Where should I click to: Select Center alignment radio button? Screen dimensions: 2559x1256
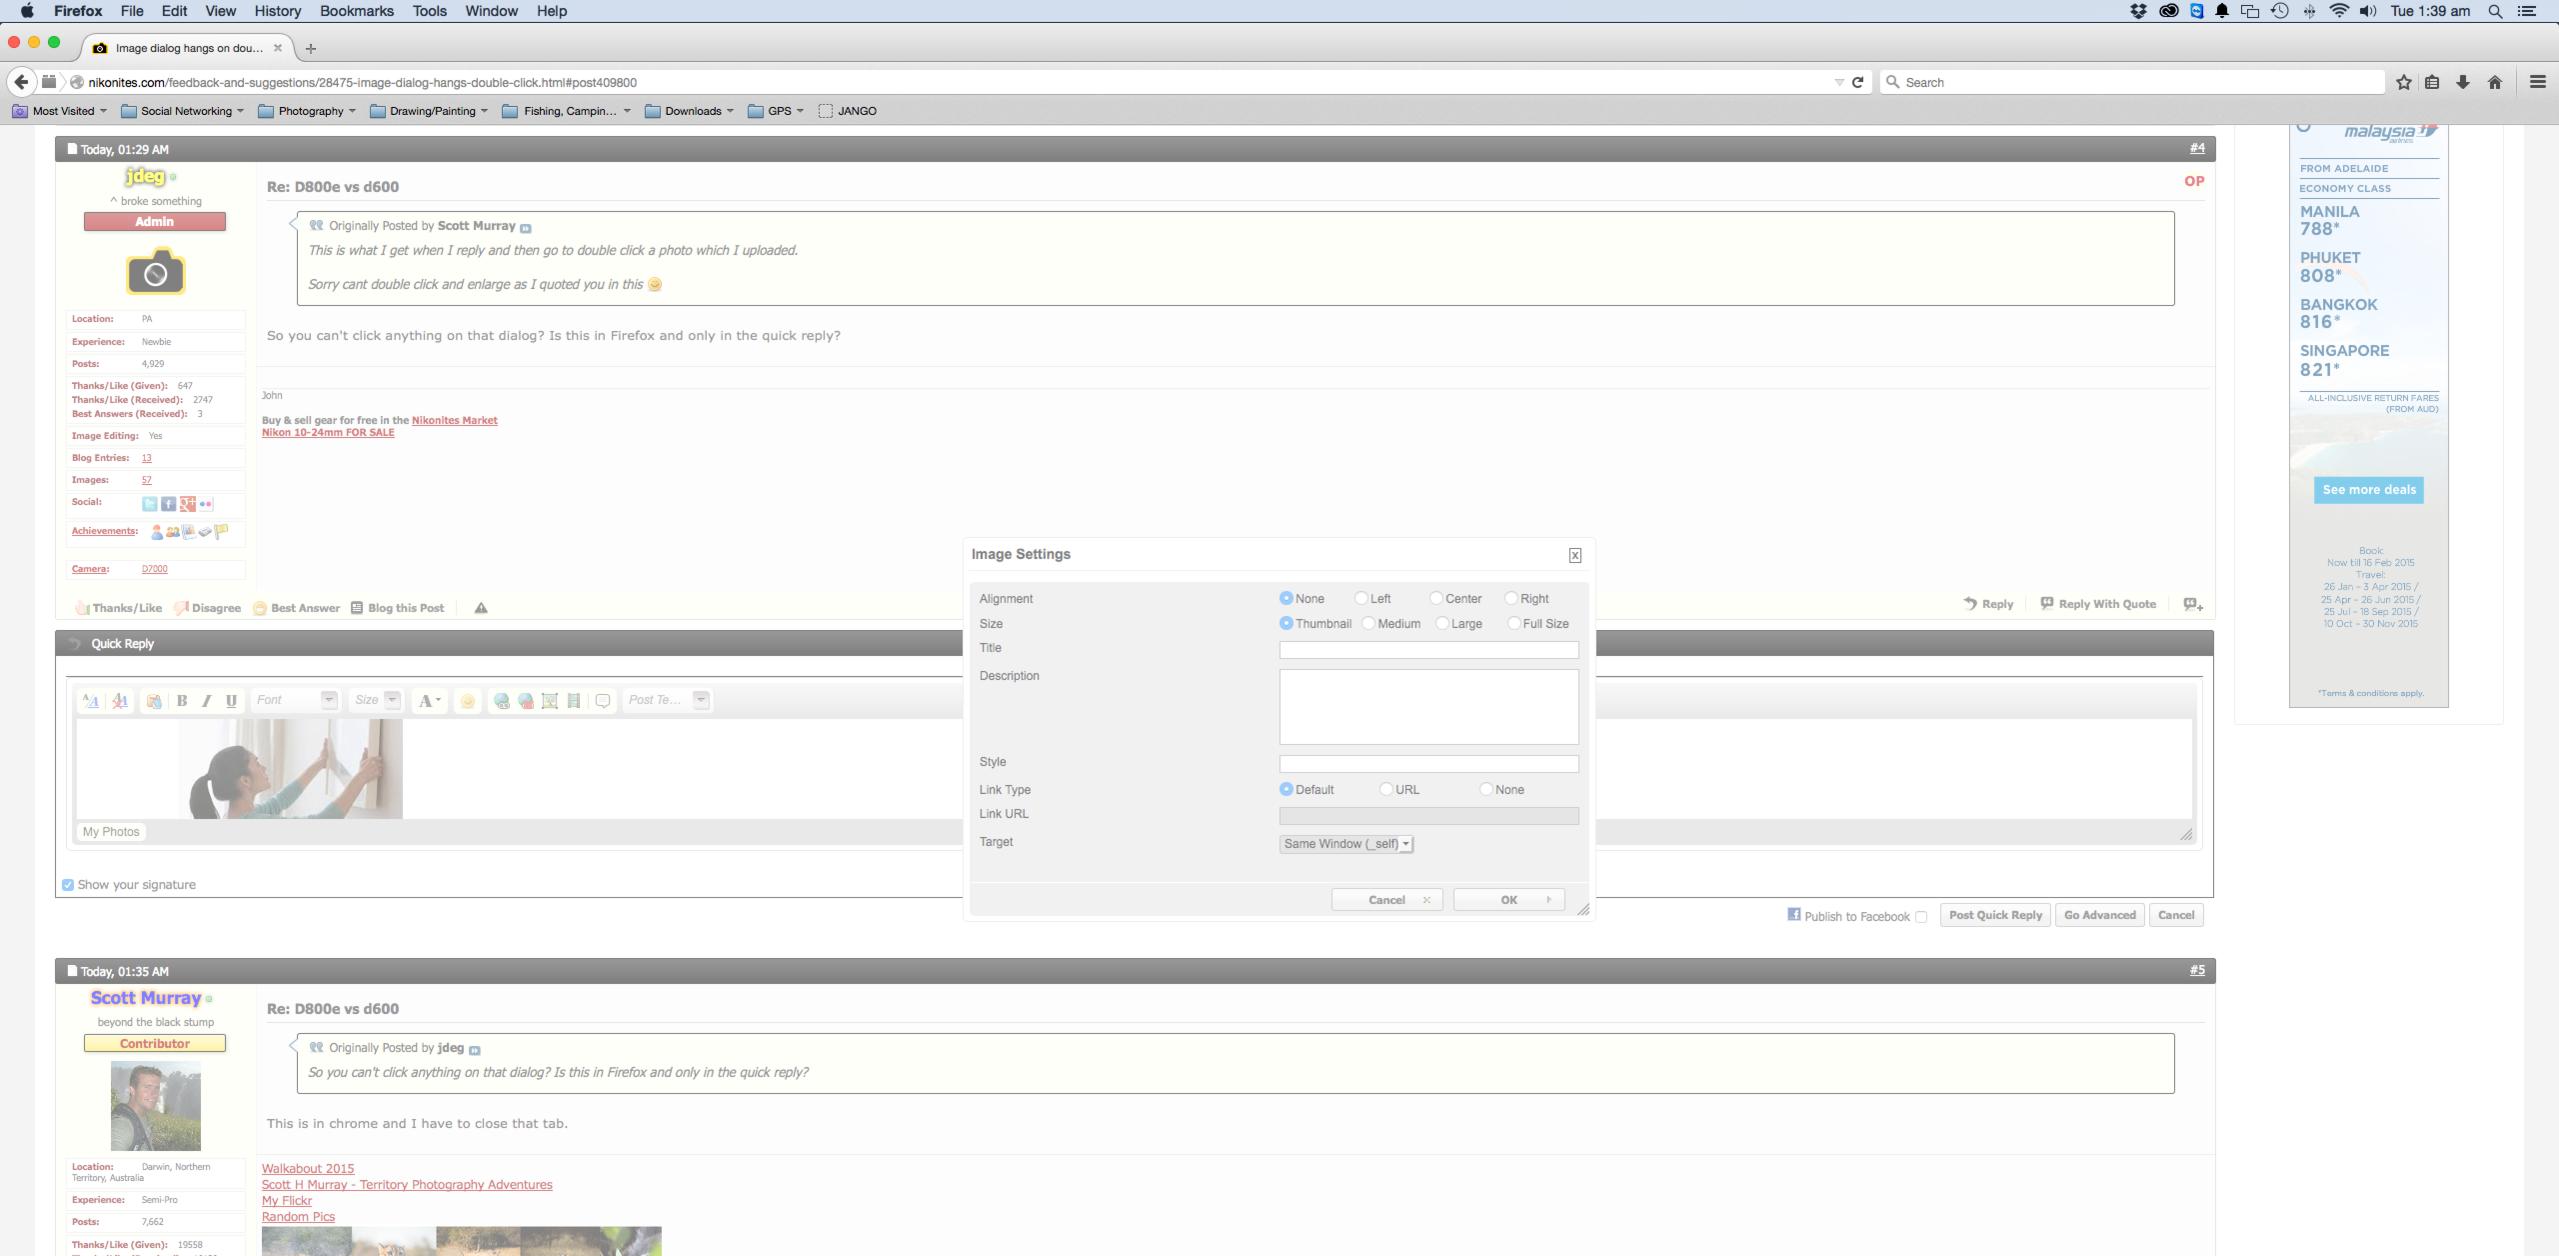[x=1436, y=598]
